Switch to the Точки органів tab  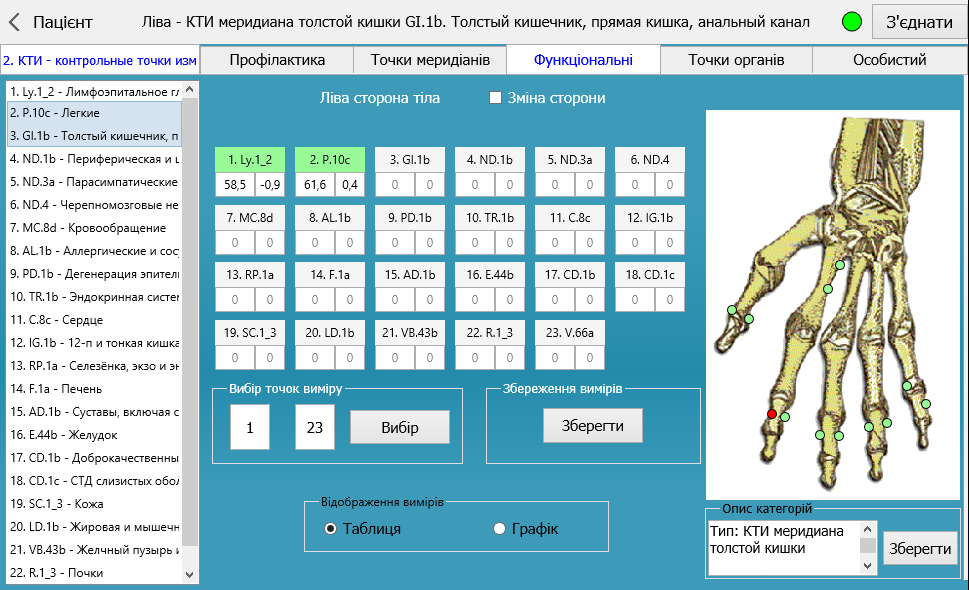coord(735,60)
